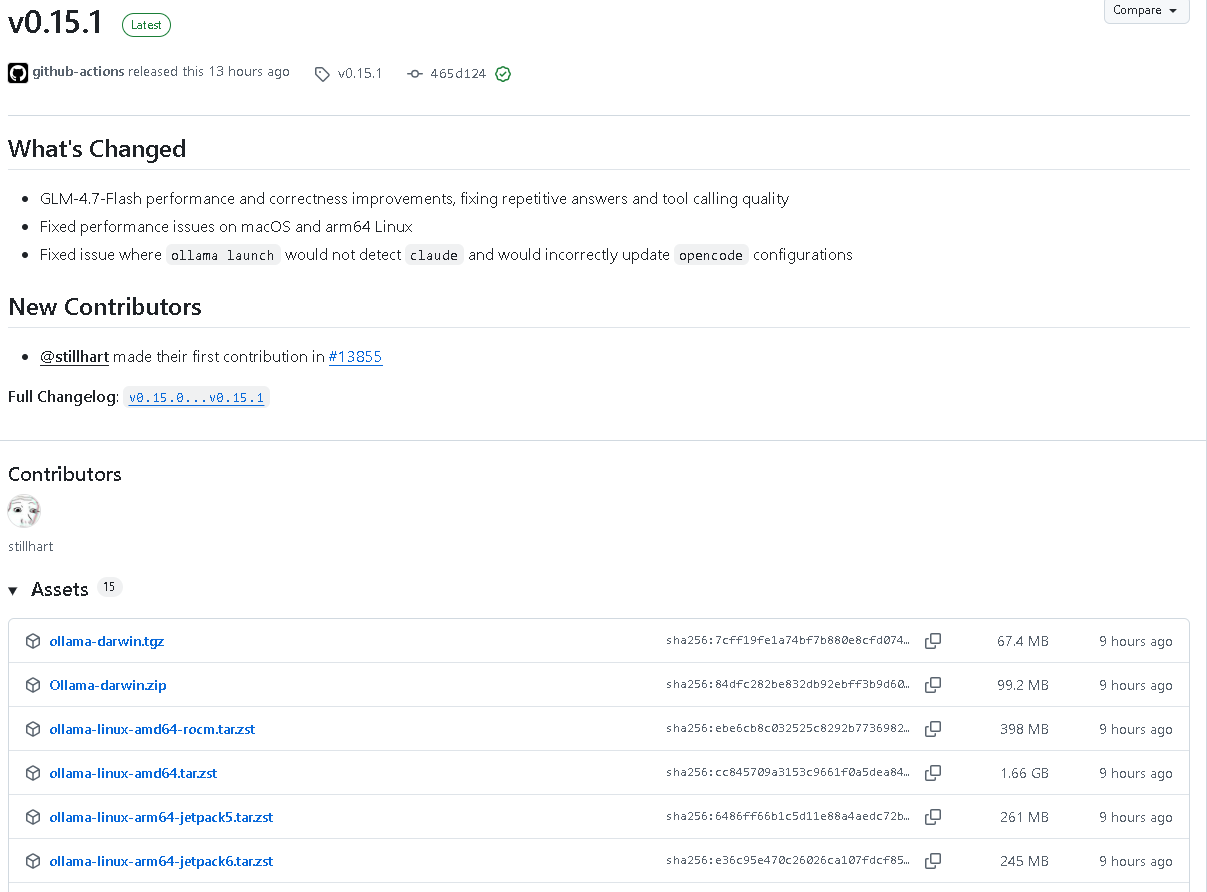
Task: Click the Latest release badge
Action: 146,25
